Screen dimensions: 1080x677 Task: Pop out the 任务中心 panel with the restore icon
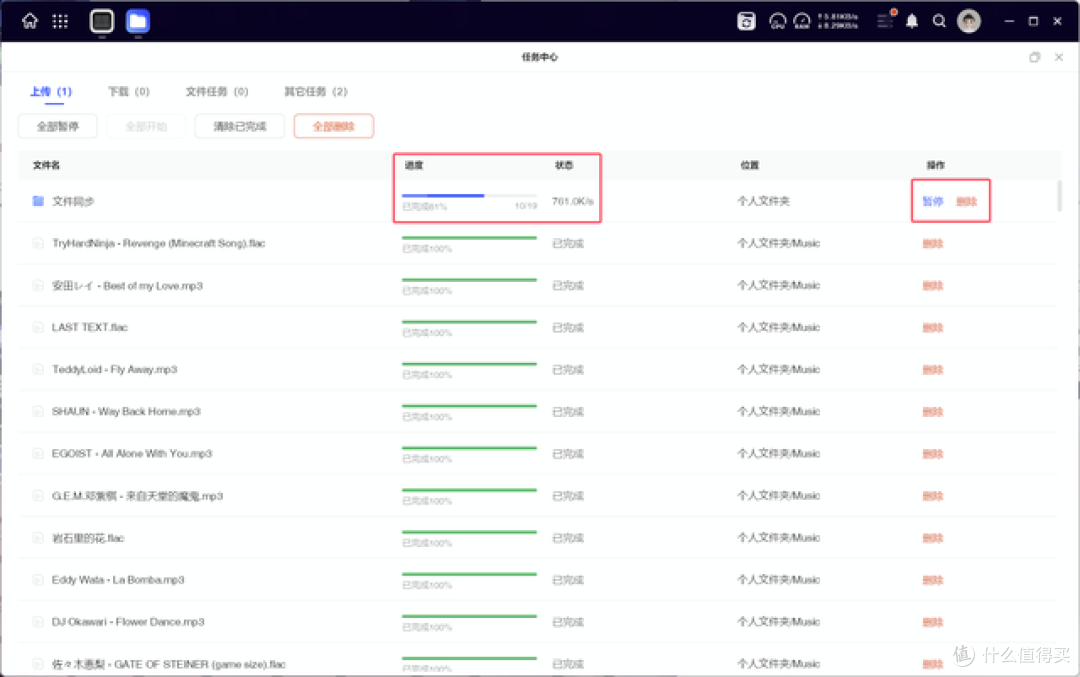1035,57
